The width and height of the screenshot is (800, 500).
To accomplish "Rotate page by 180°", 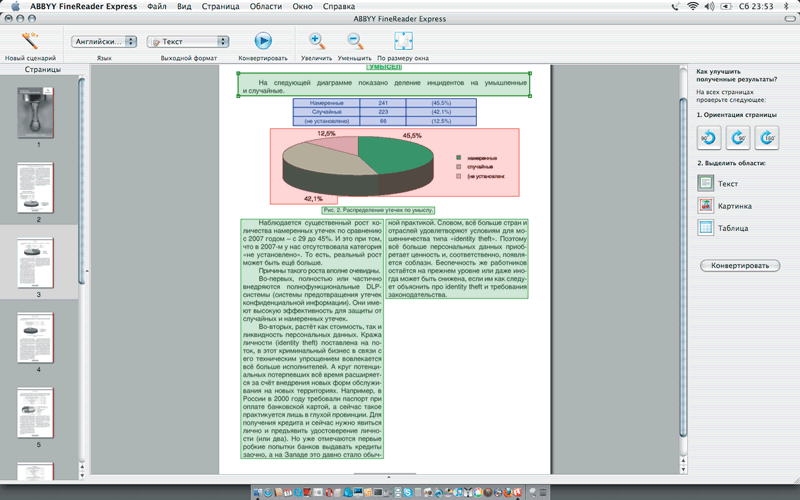I will [x=765, y=139].
